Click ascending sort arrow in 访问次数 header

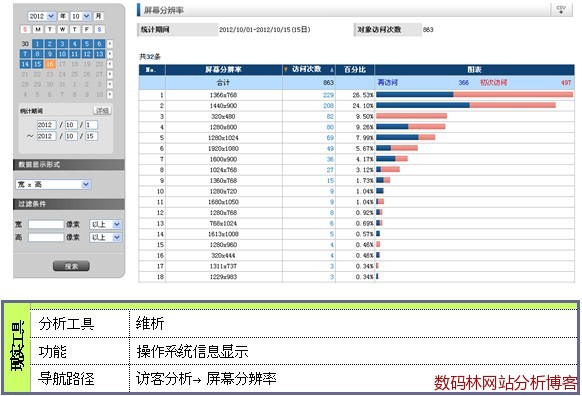tap(332, 70)
